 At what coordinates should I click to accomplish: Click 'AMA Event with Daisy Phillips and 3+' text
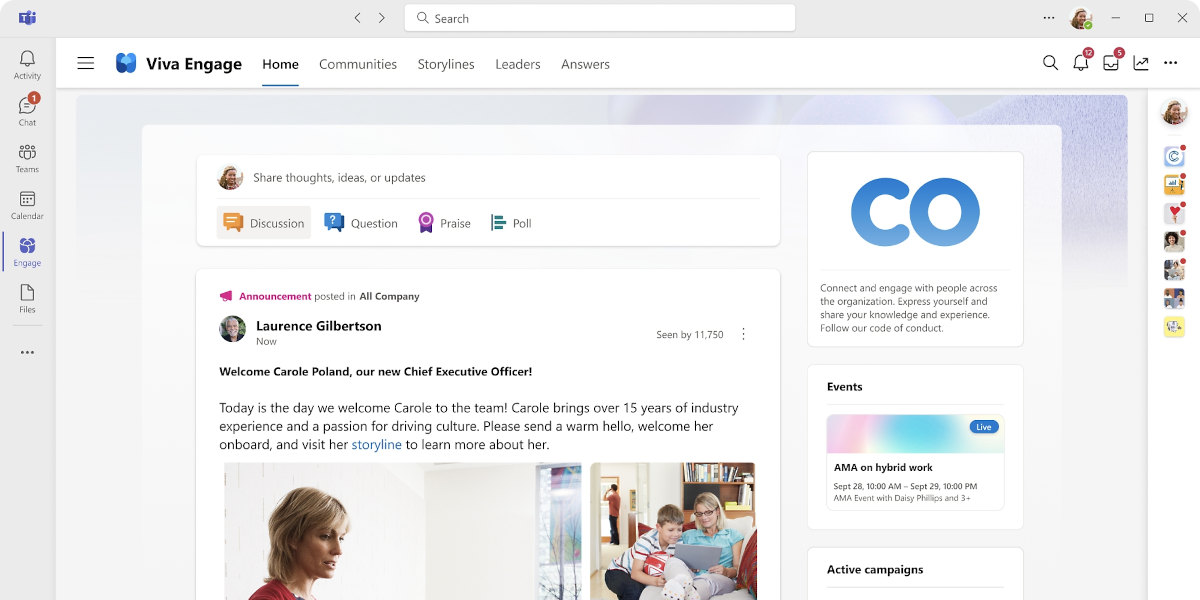pos(902,498)
